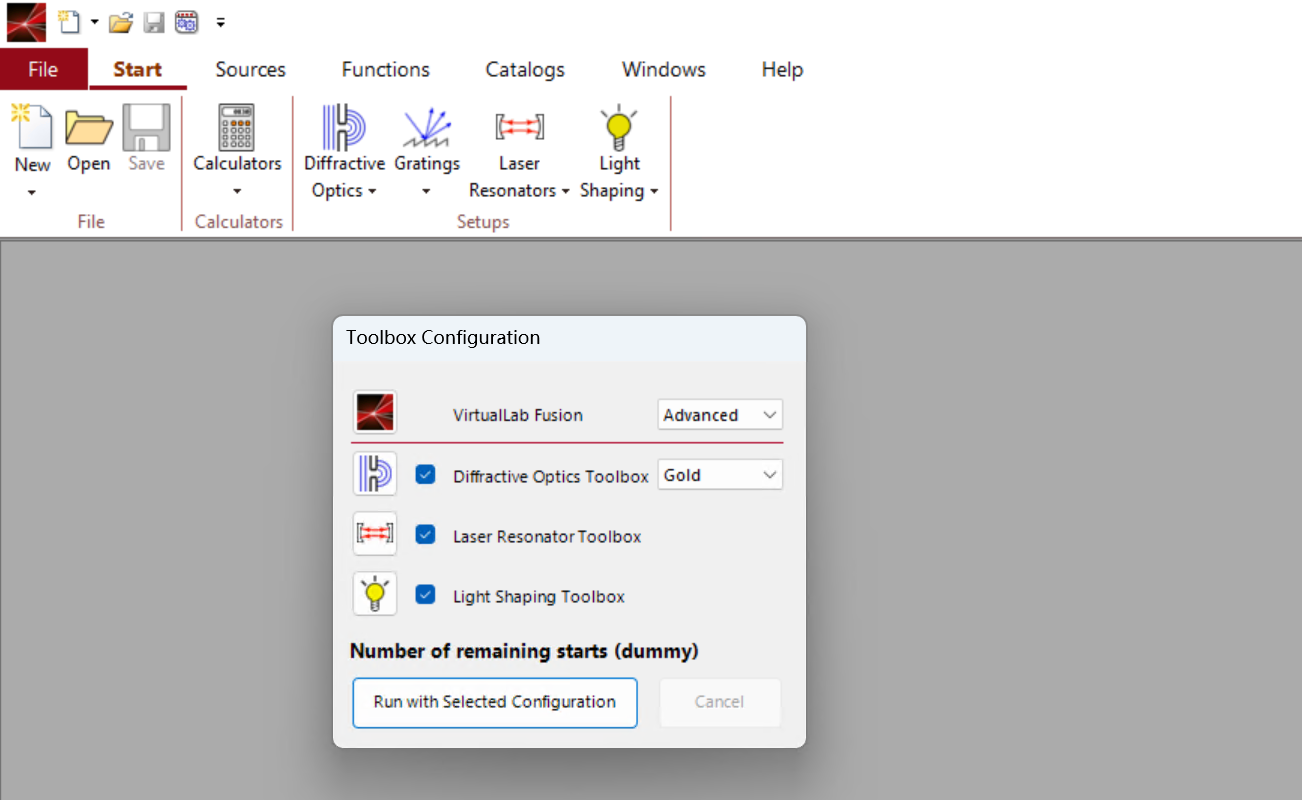Open the Gold edition dropdown
Screen dimensions: 1302x800
(720, 475)
